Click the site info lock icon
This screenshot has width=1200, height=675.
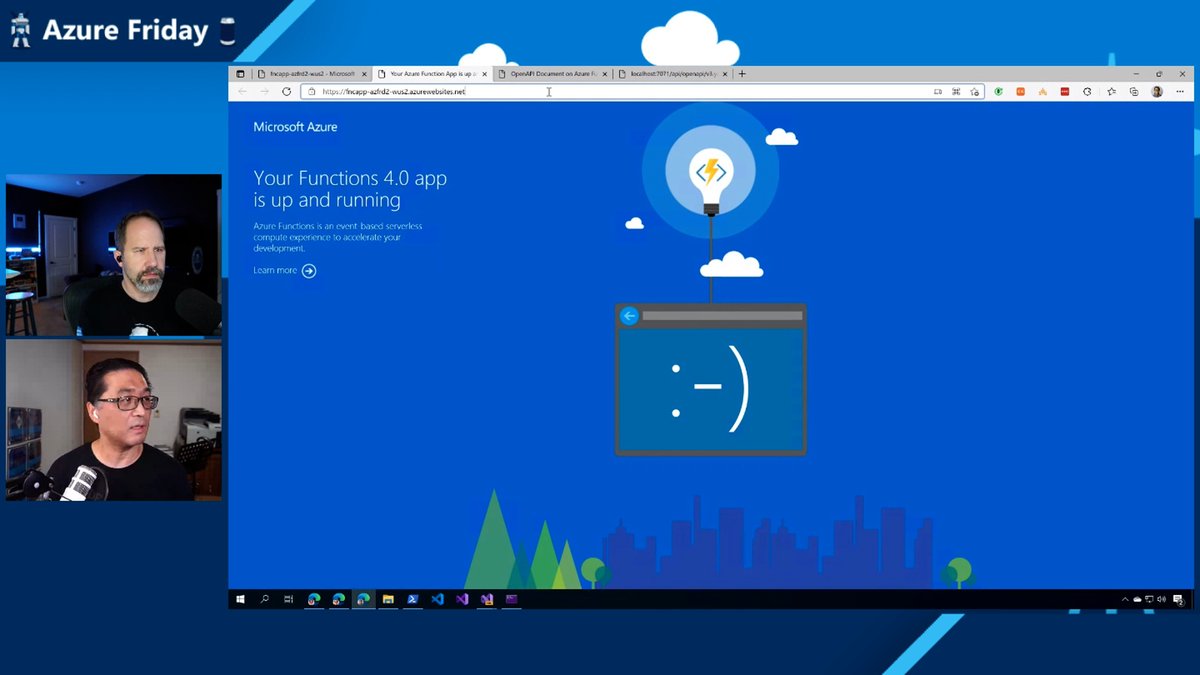[311, 91]
